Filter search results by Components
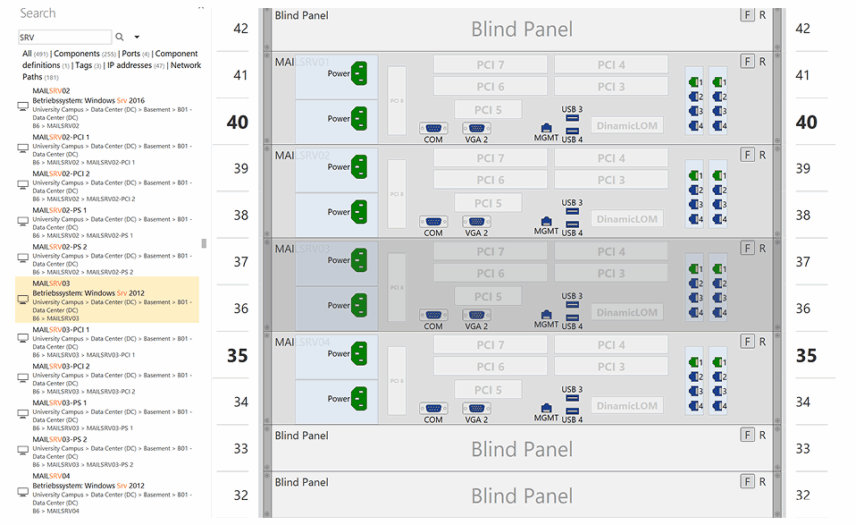 tap(77, 54)
